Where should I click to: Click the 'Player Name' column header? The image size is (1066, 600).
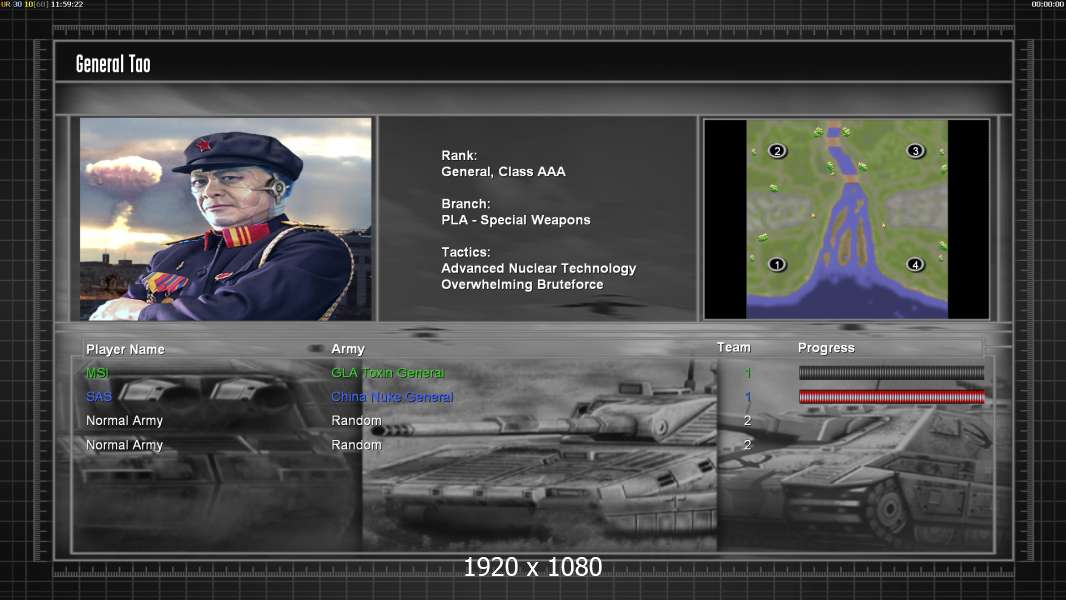(125, 349)
